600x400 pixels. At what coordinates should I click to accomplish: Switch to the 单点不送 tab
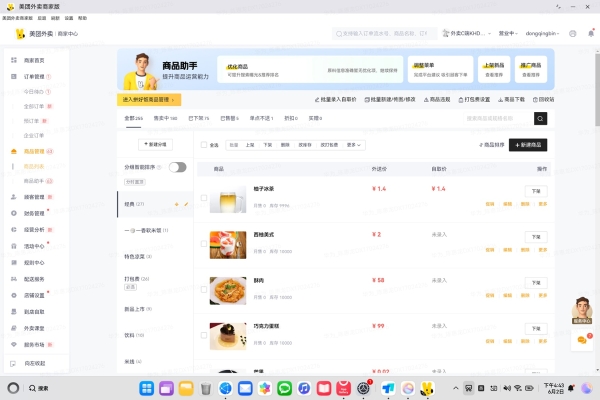pos(261,118)
